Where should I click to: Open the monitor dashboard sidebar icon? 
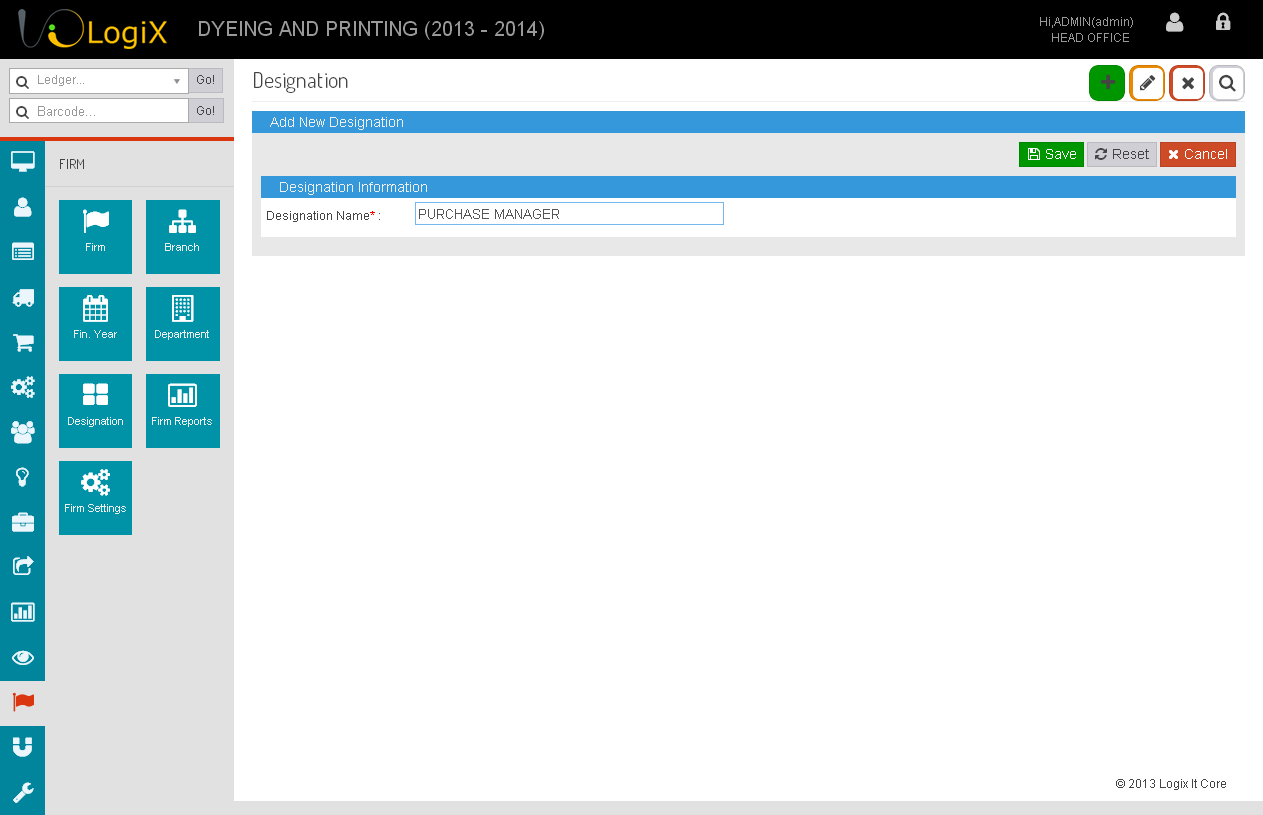(x=22, y=161)
